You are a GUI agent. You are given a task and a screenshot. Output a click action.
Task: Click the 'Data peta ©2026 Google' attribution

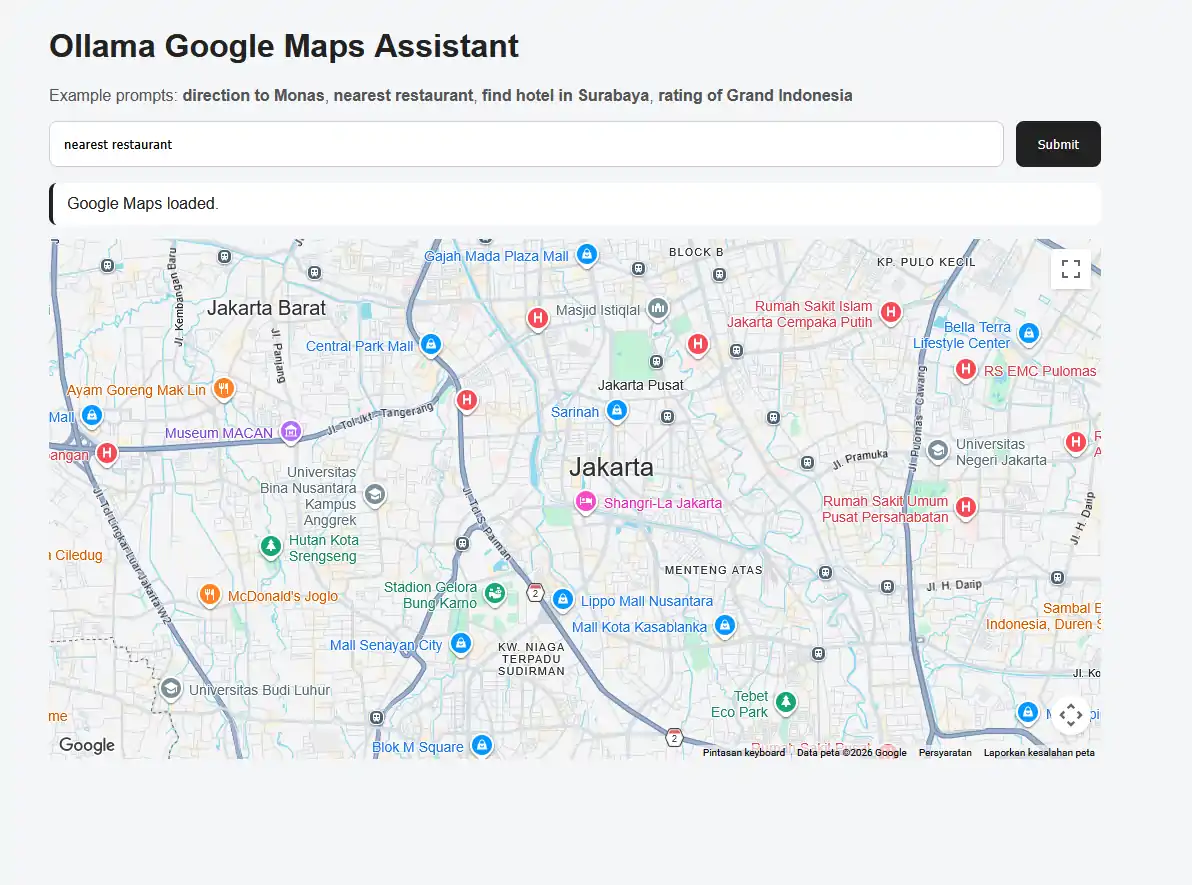coord(851,753)
